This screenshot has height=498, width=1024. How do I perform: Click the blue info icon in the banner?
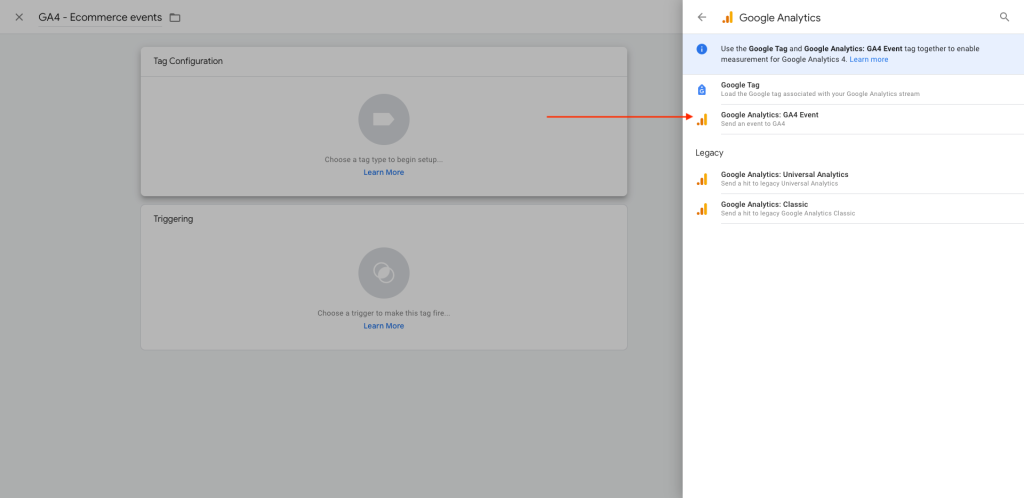tap(702, 49)
